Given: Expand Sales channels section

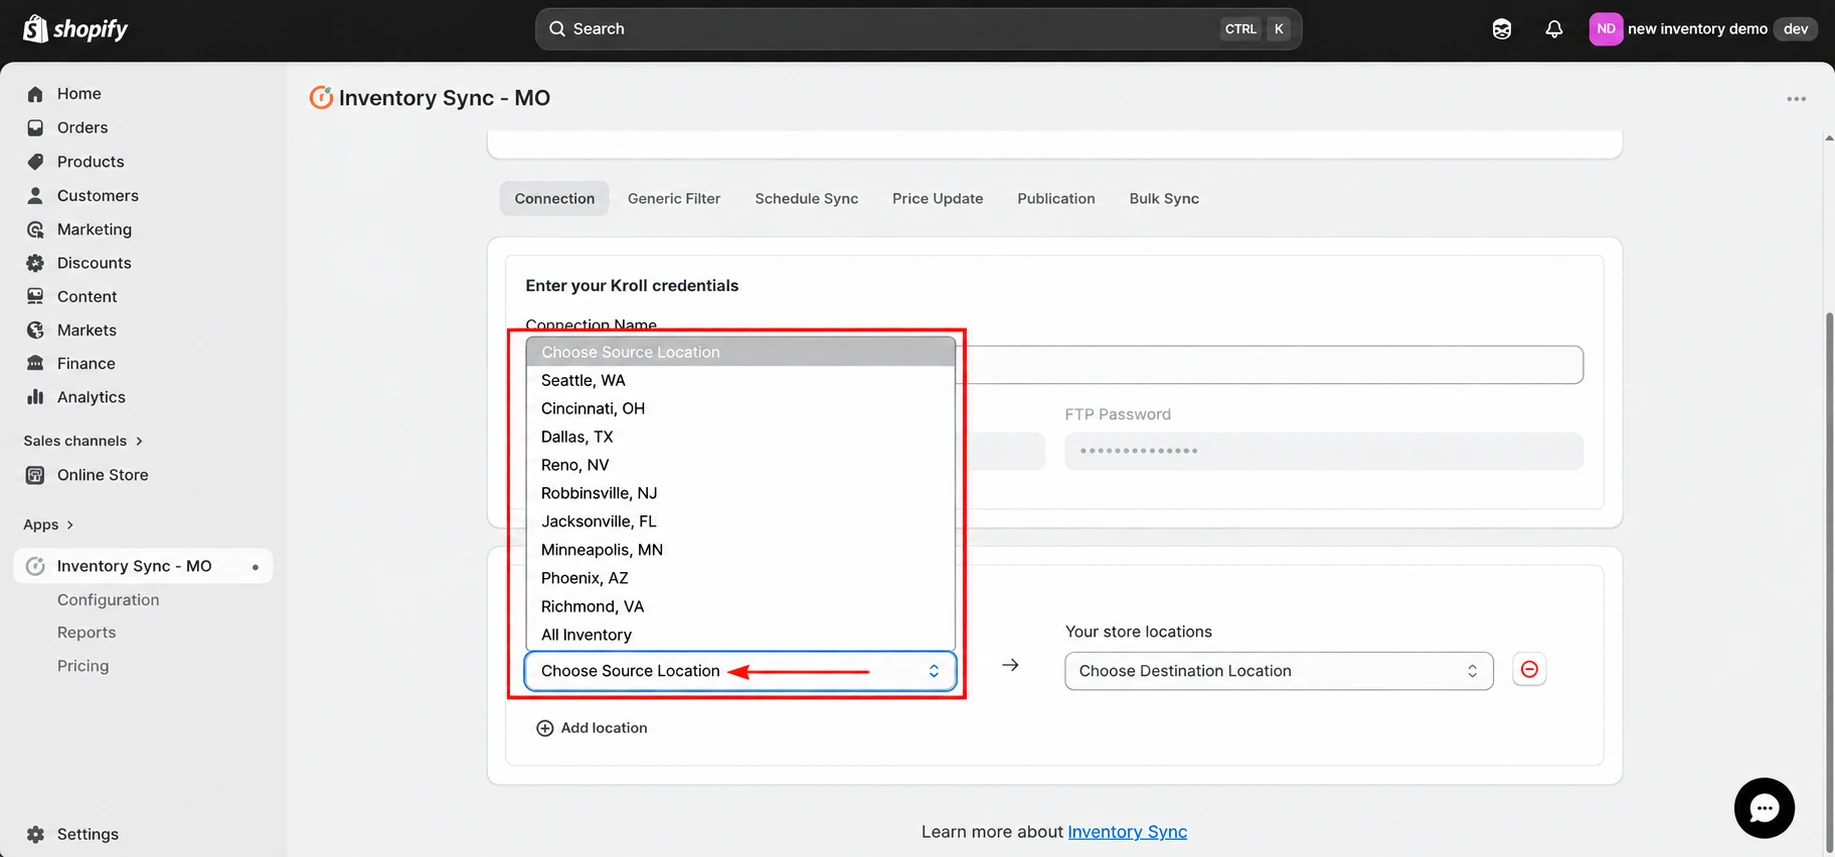Looking at the screenshot, I should click(83, 441).
